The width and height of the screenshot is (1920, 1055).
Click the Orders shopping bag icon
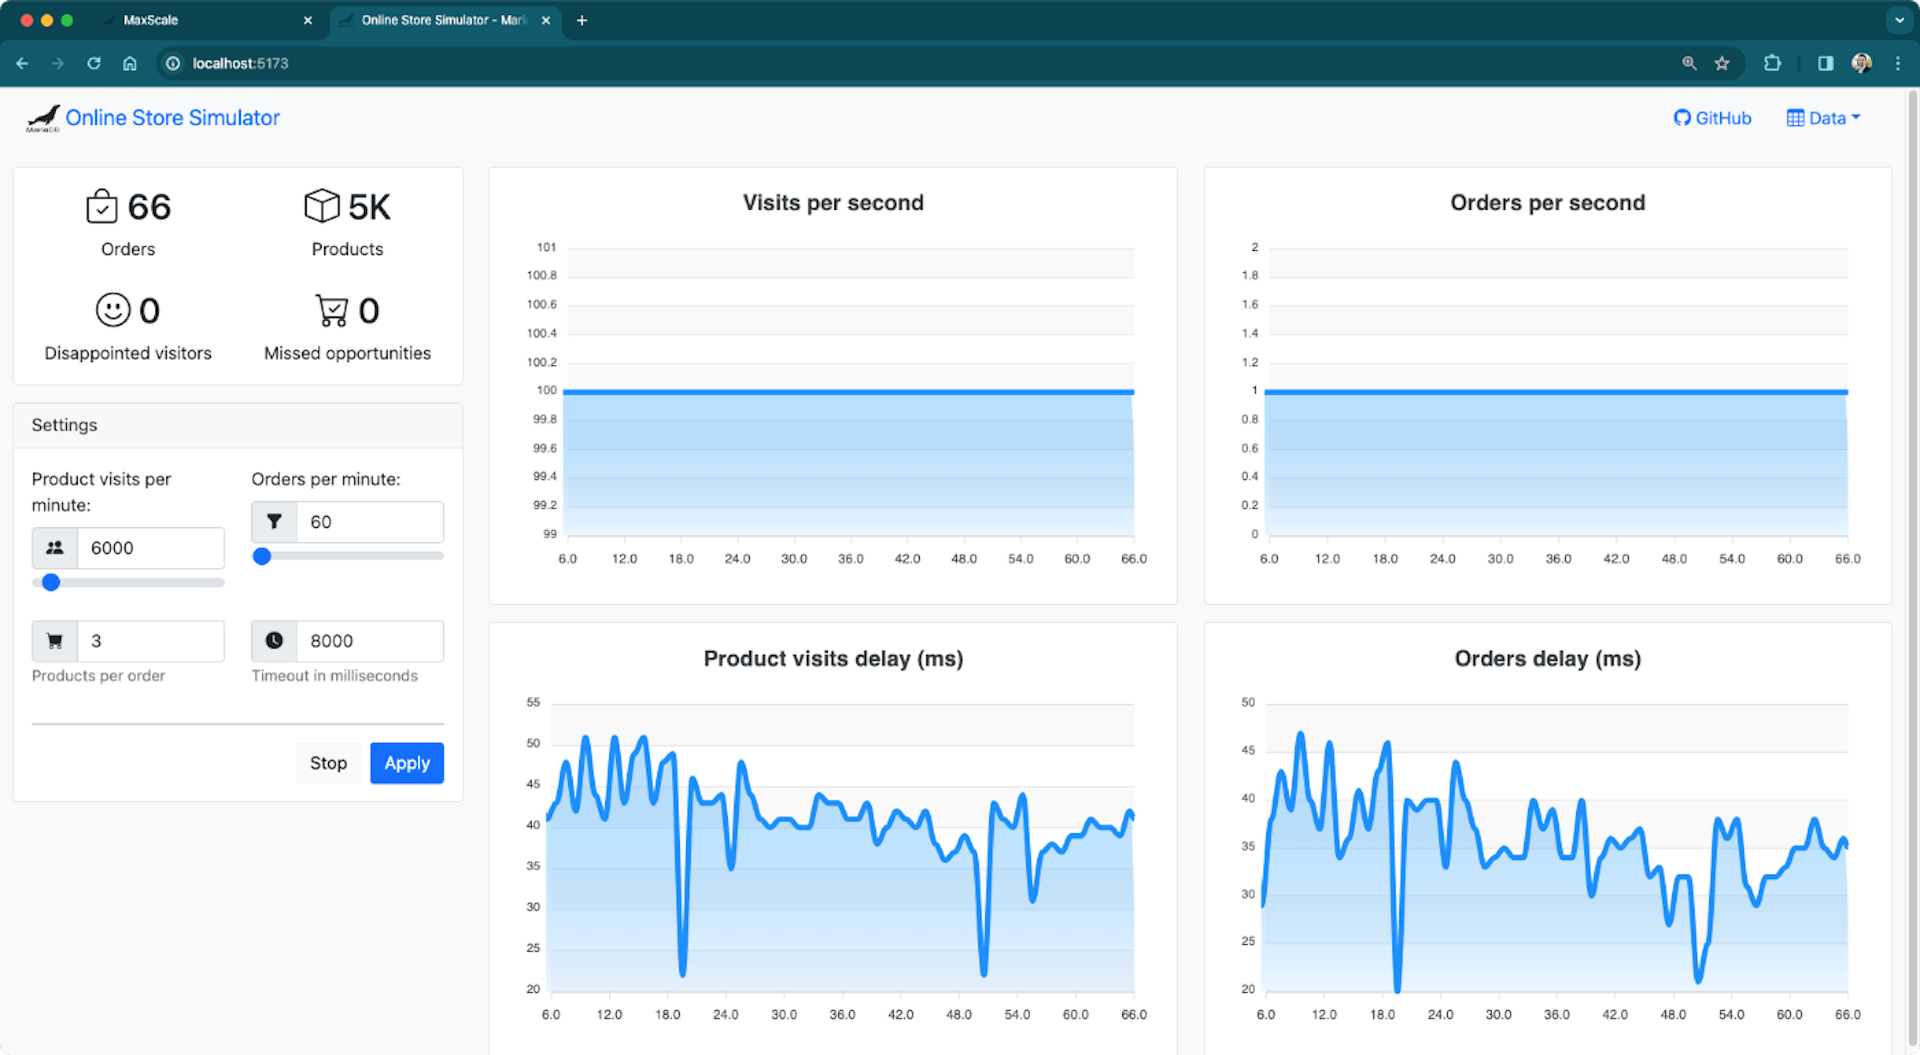click(100, 207)
